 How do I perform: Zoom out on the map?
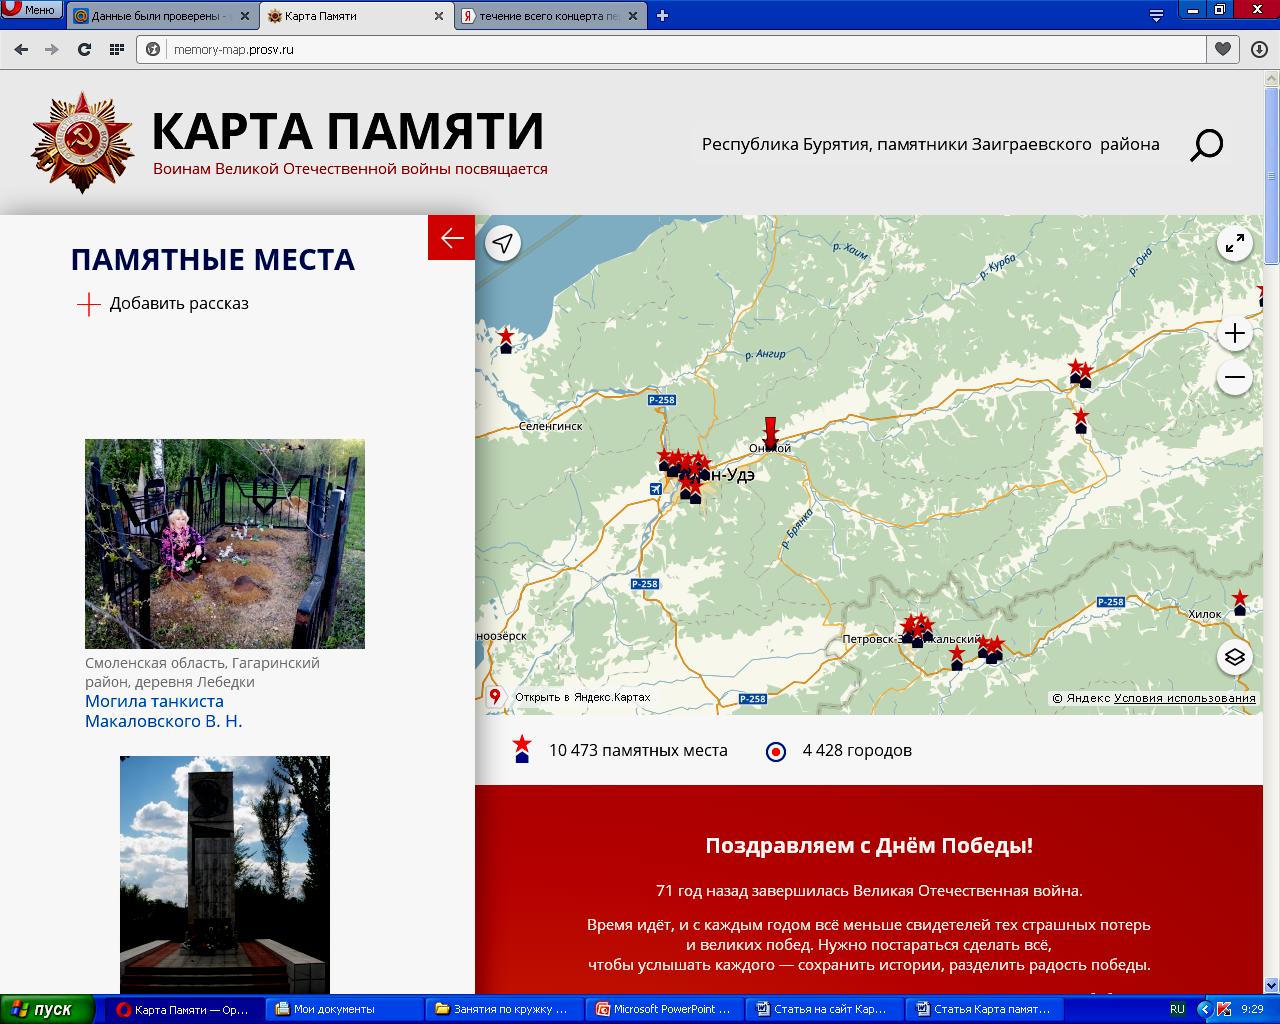(x=1235, y=377)
